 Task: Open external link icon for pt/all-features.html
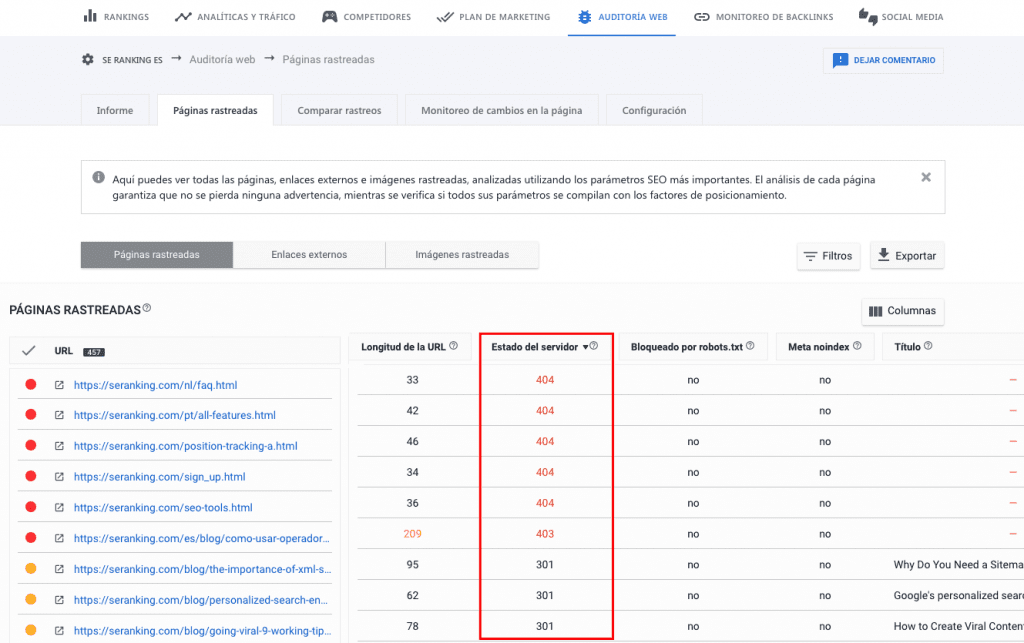[59, 415]
